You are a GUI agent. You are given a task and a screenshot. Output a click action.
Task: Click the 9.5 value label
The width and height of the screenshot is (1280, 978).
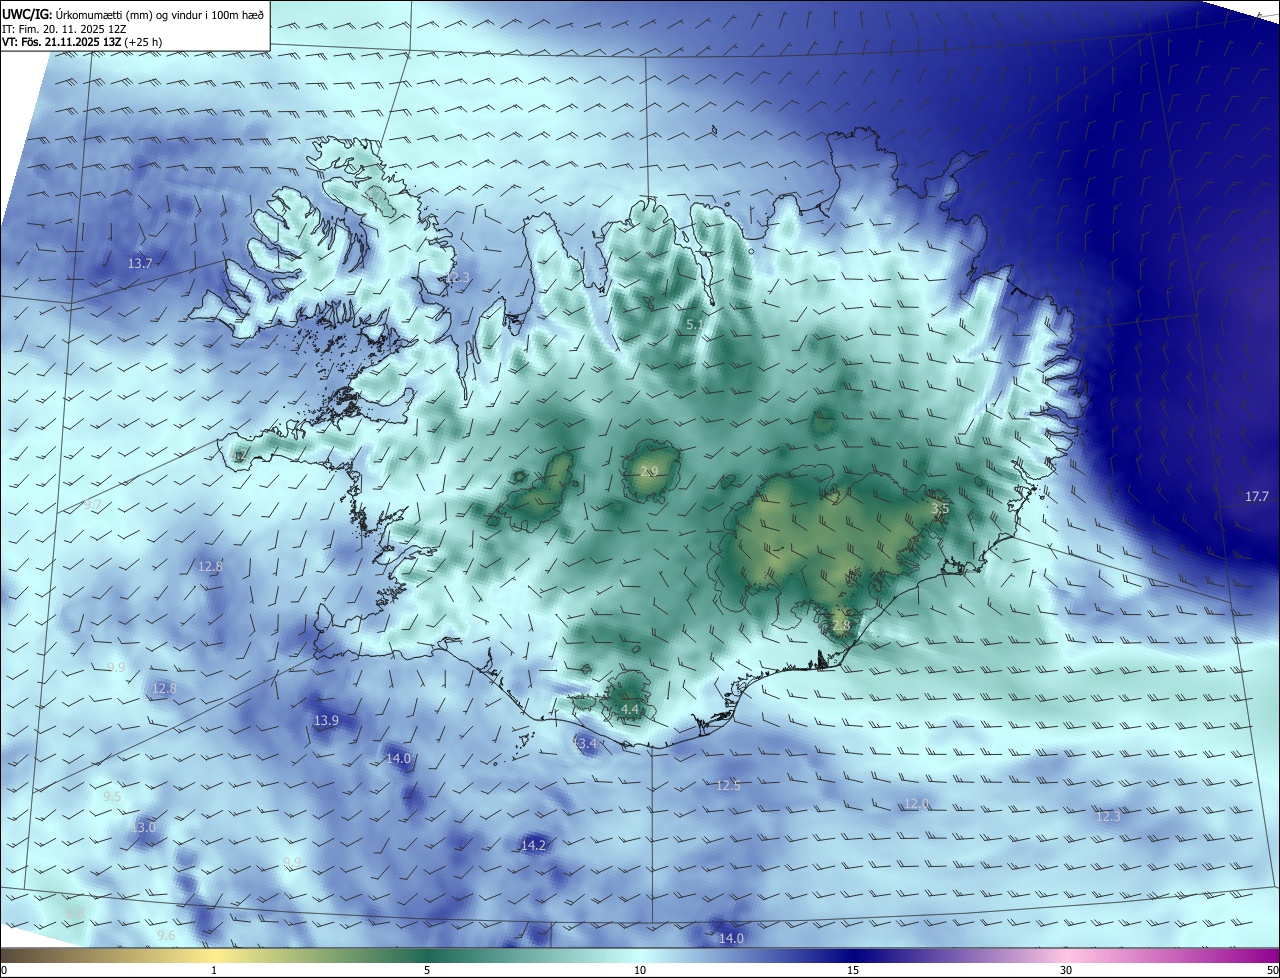coord(112,797)
